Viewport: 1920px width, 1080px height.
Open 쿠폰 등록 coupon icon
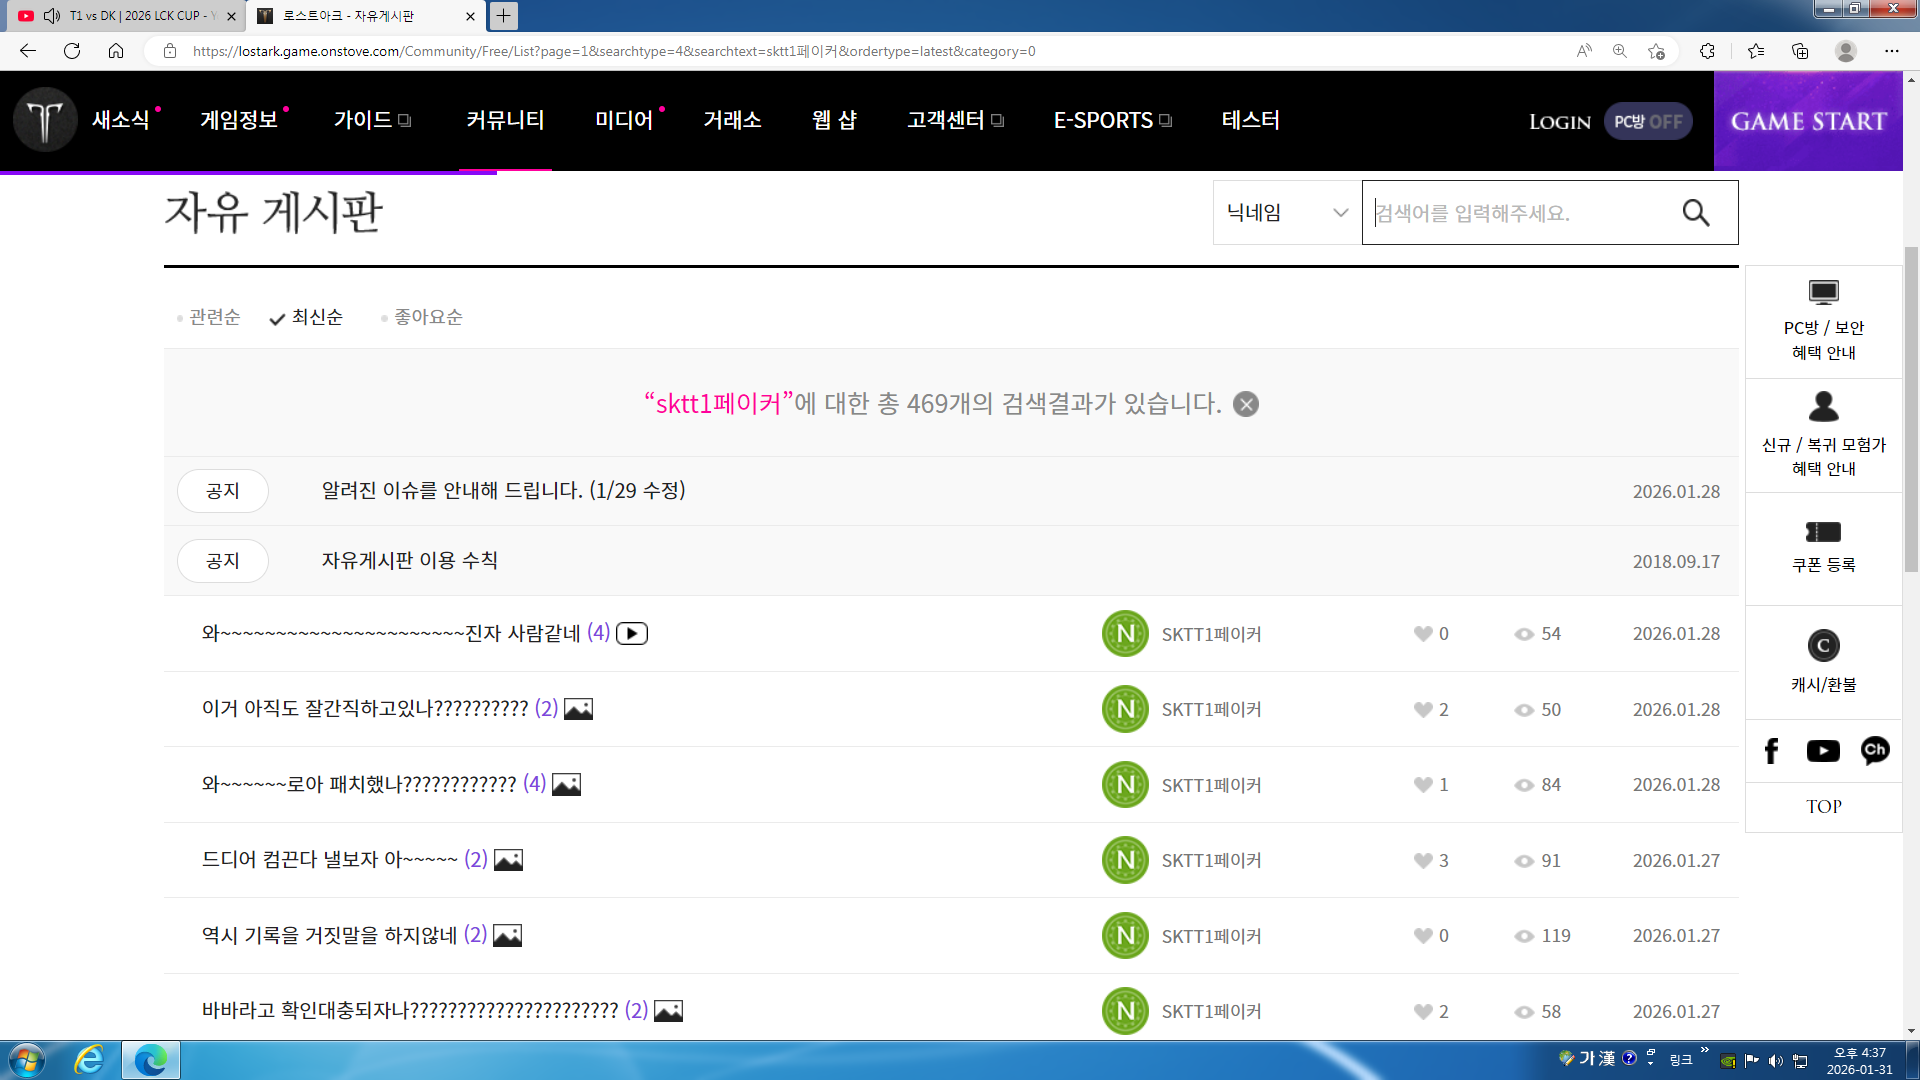(1822, 532)
